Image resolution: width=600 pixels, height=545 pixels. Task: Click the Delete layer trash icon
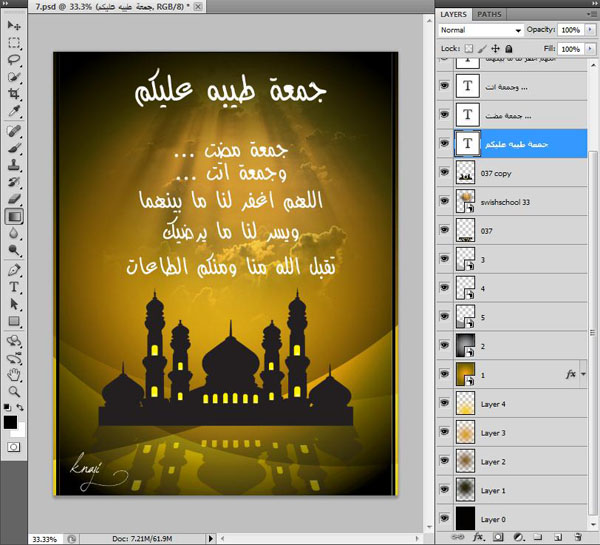577,537
